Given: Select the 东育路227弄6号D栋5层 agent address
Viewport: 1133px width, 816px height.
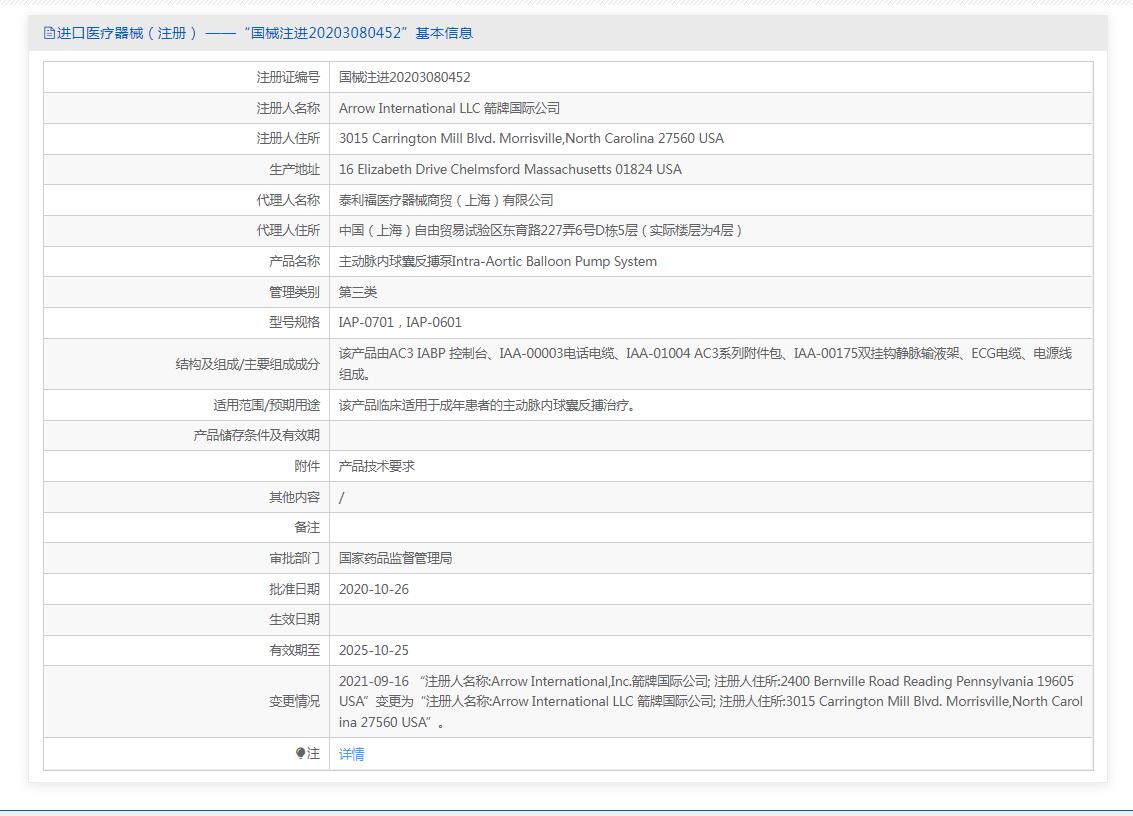Looking at the screenshot, I should [x=540, y=231].
